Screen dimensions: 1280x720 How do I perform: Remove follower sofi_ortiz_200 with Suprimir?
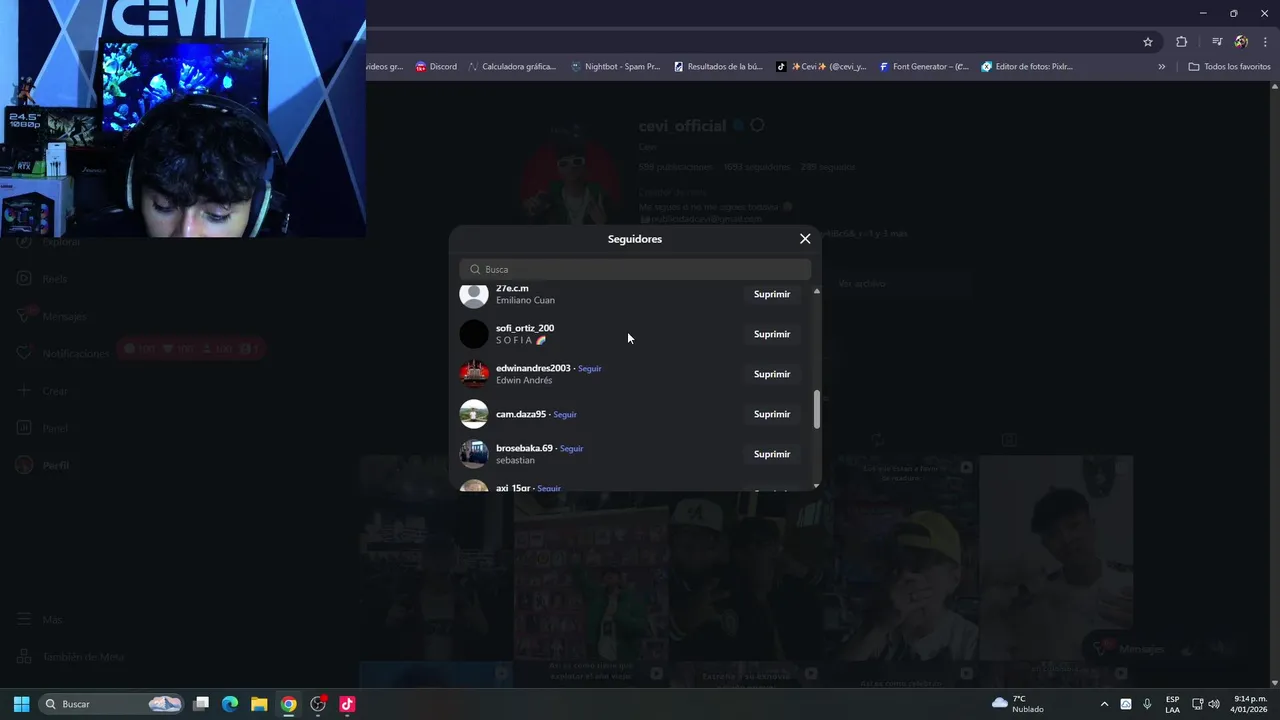tap(771, 334)
